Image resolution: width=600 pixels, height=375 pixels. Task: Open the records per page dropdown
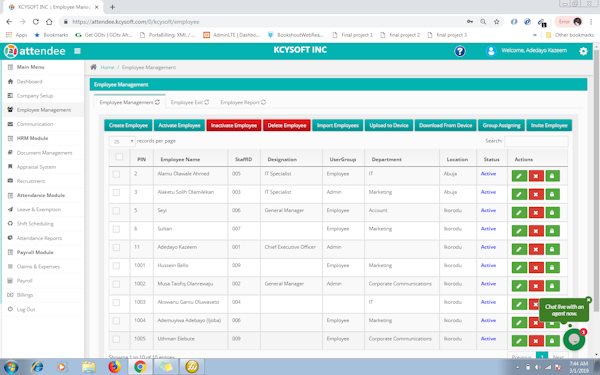(122, 141)
